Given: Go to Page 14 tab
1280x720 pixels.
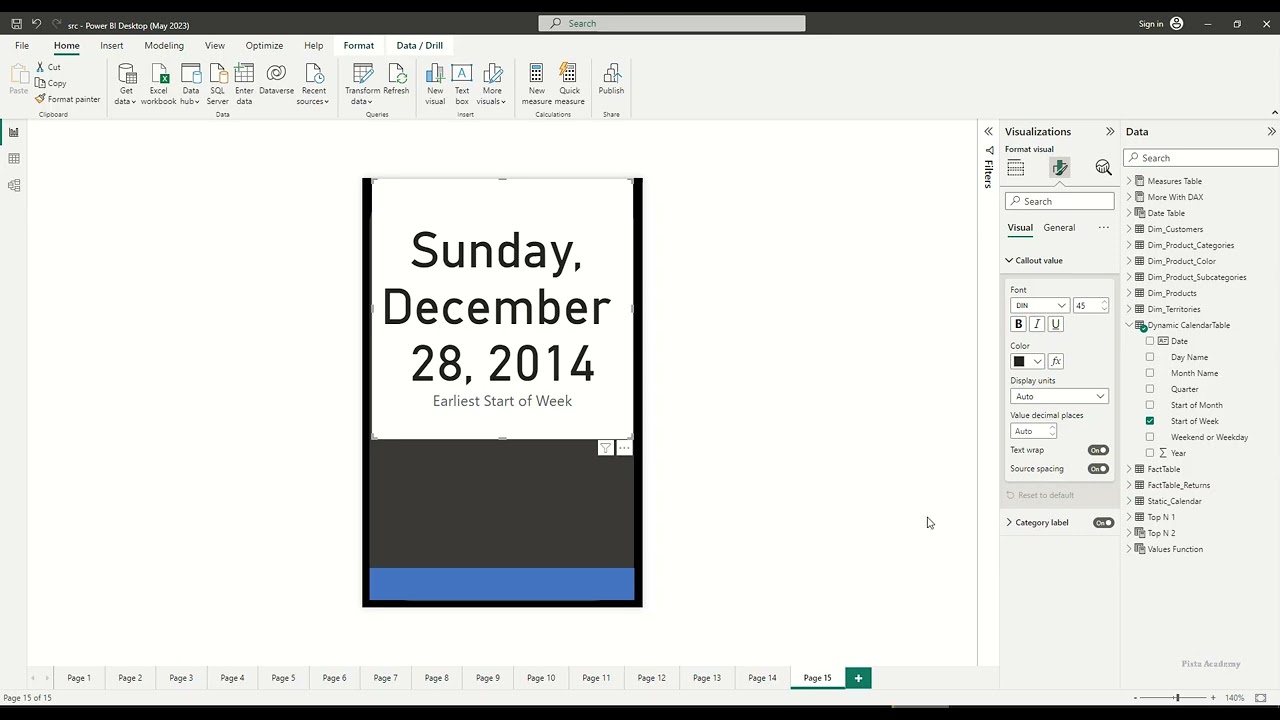Looking at the screenshot, I should pos(762,678).
